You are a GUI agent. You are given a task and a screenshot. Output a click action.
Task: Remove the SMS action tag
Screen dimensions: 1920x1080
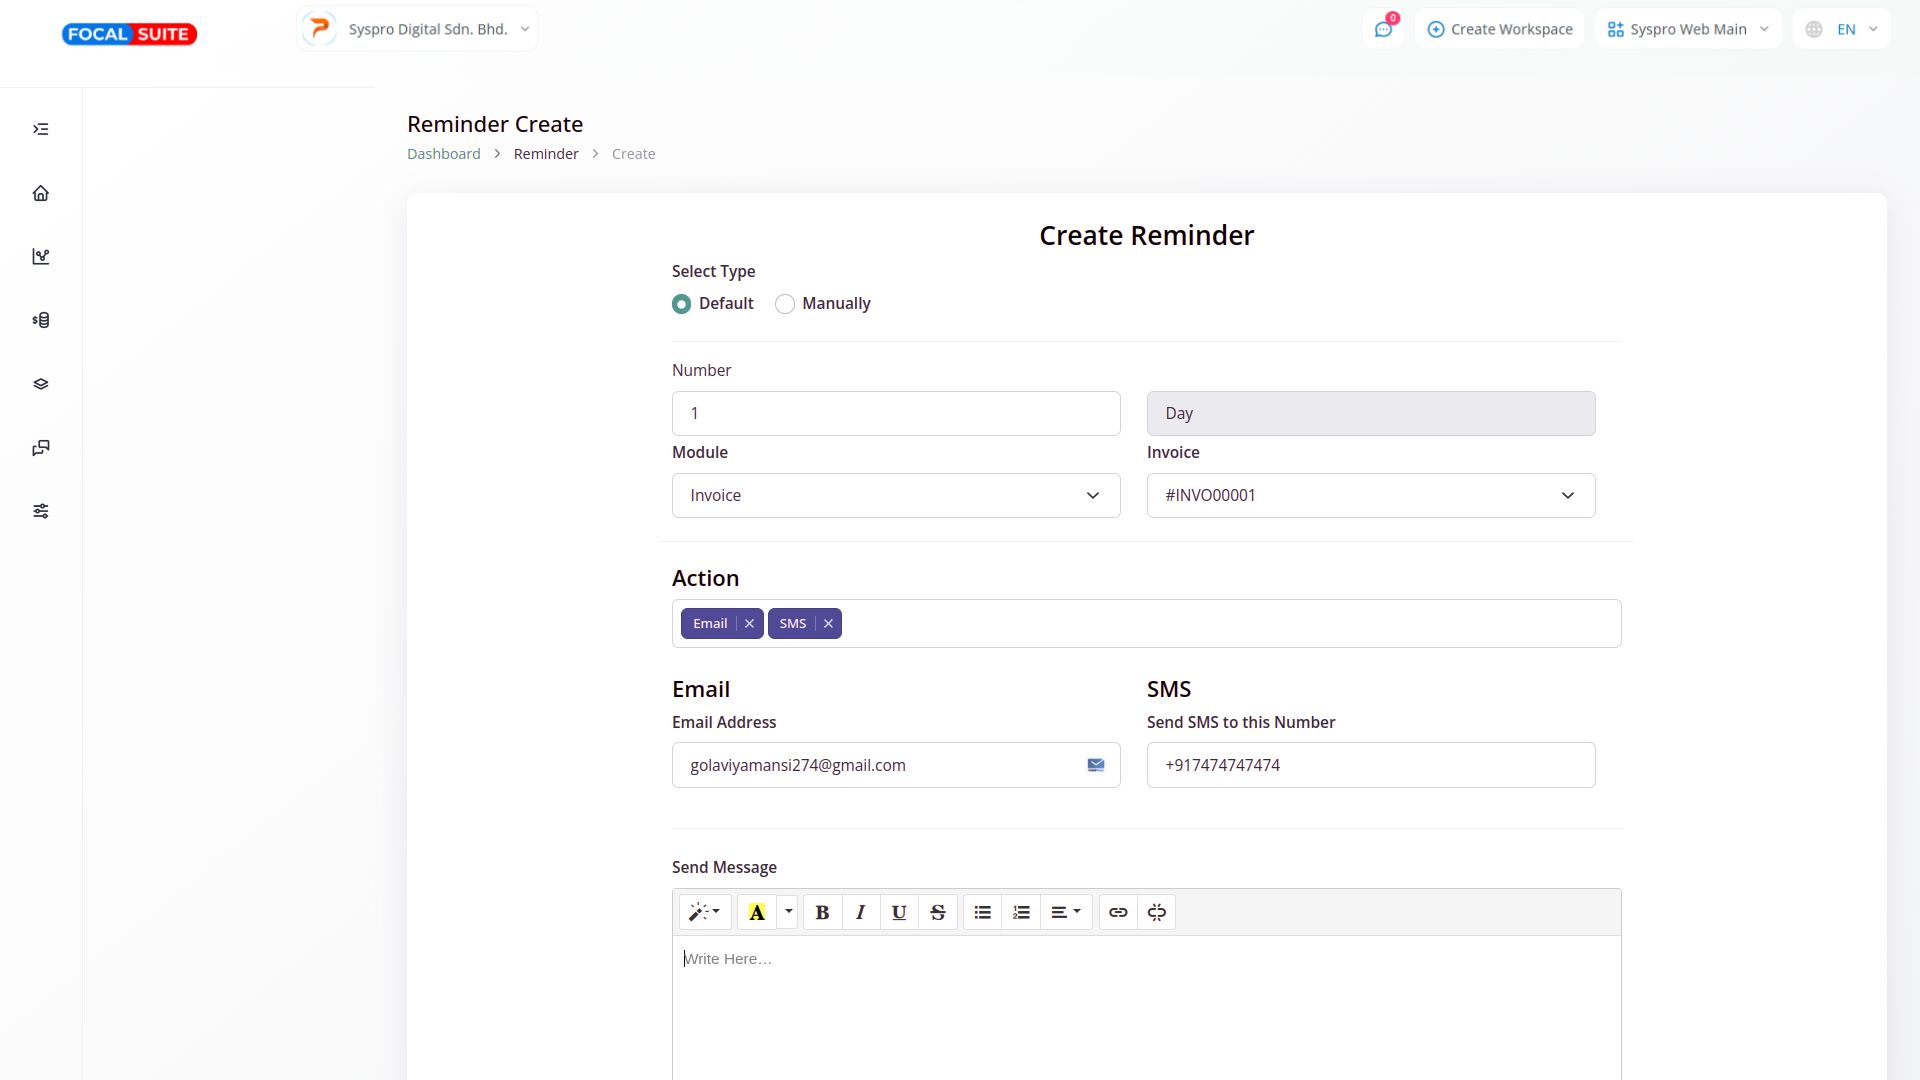pyautogui.click(x=828, y=623)
